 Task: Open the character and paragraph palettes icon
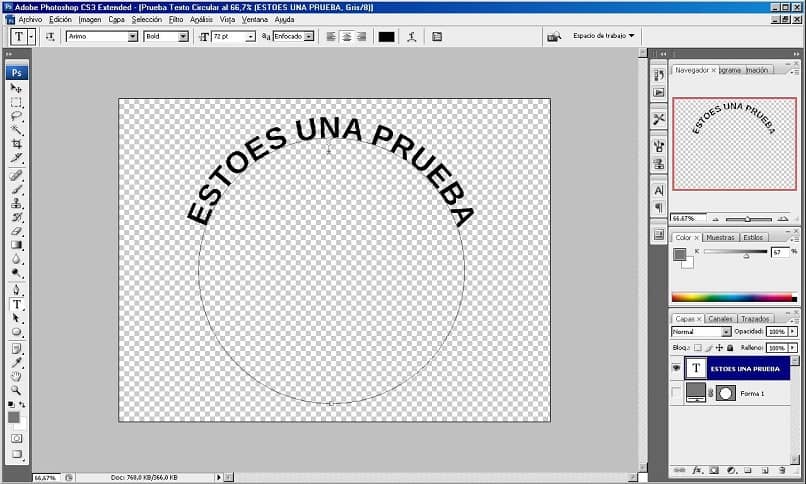pyautogui.click(x=437, y=36)
